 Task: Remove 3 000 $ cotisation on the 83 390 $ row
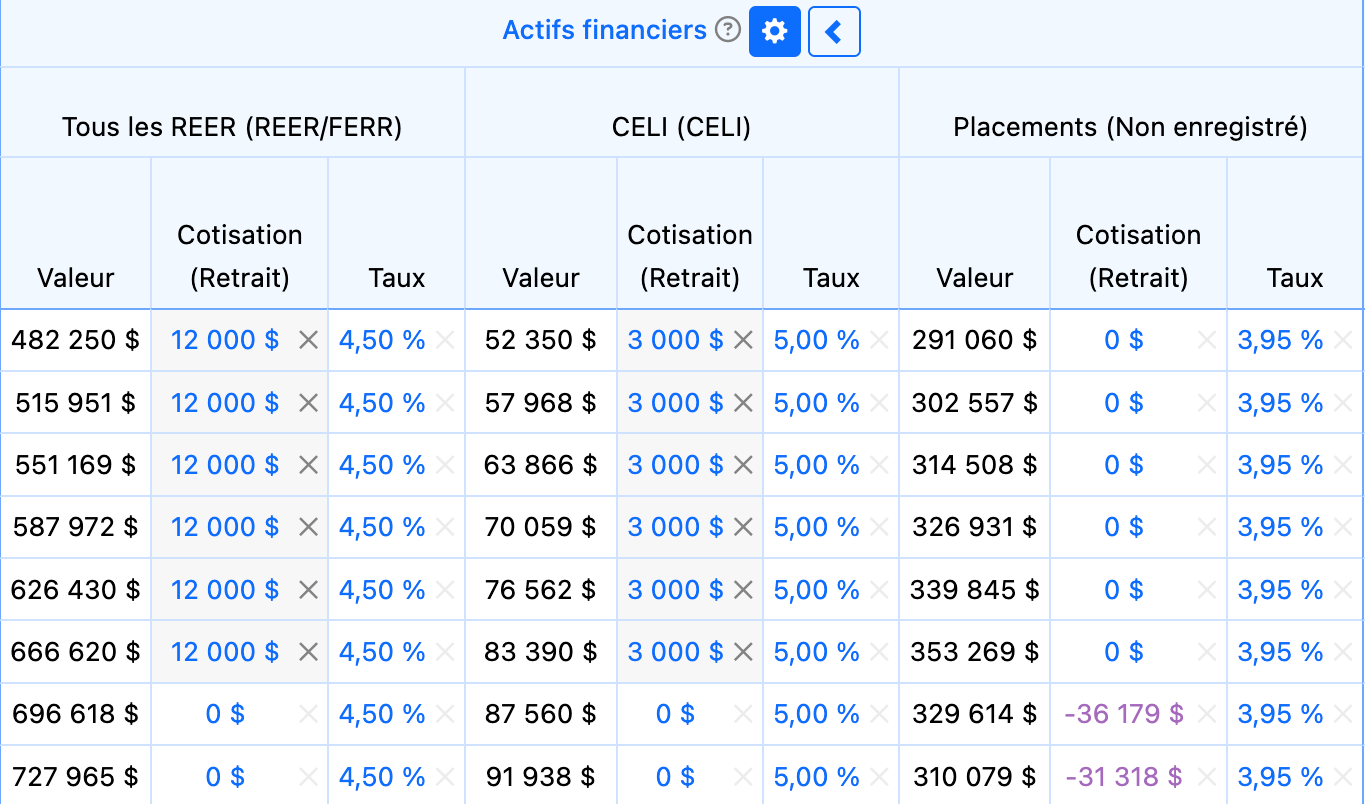coord(742,653)
